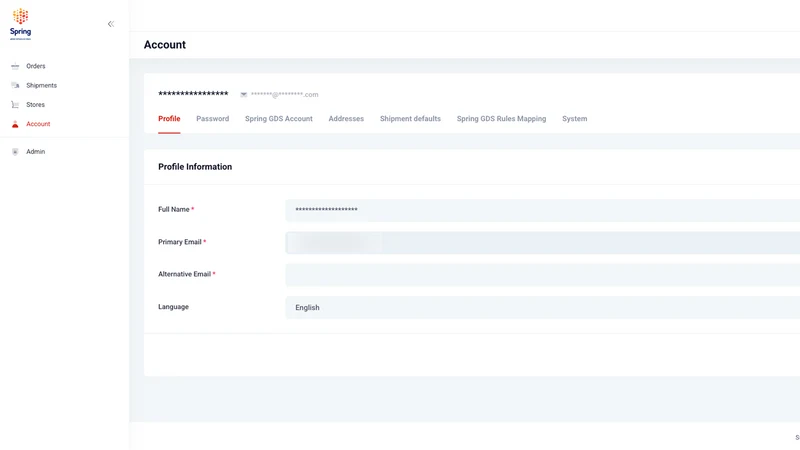Click the Alternative Email input field
Screen dimensions: 800x450
(542, 275)
